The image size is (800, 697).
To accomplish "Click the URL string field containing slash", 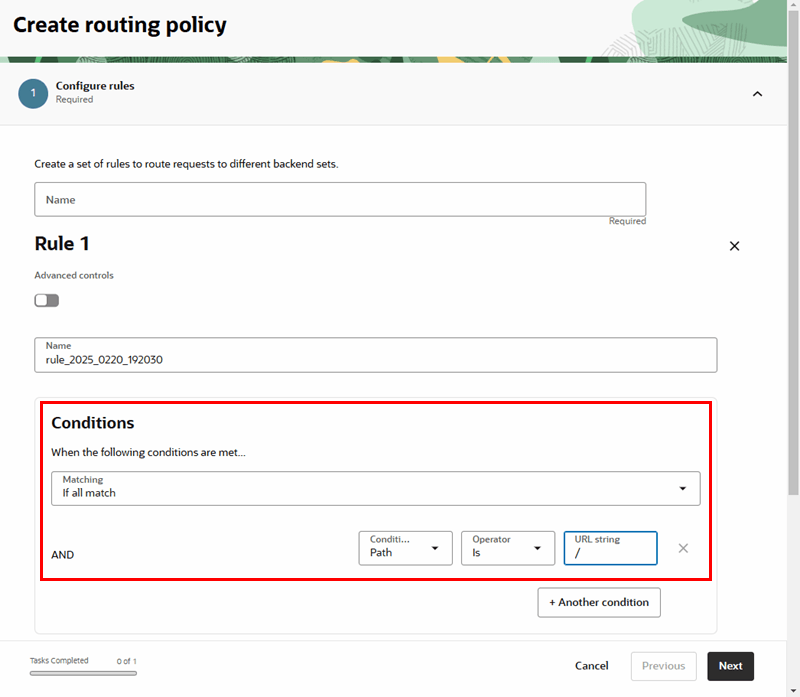I will point(610,547).
